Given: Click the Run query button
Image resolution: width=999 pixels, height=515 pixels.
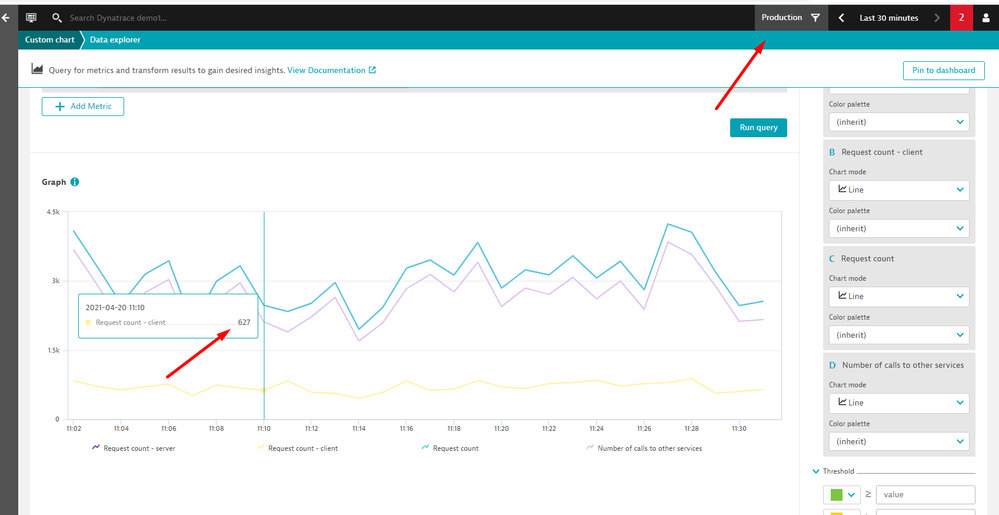Looking at the screenshot, I should click(x=758, y=128).
